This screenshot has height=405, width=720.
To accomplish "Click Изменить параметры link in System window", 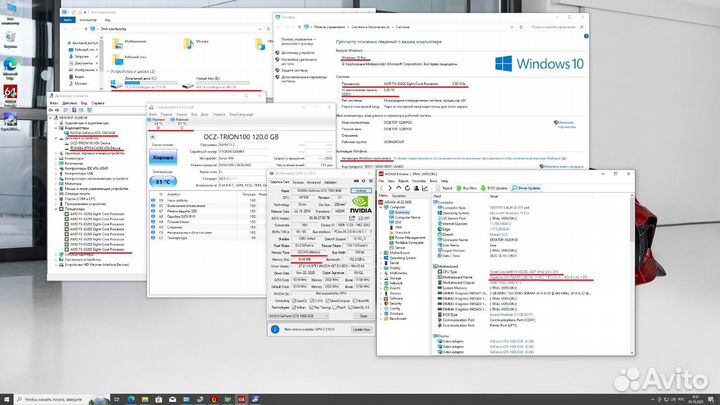I will (x=566, y=124).
